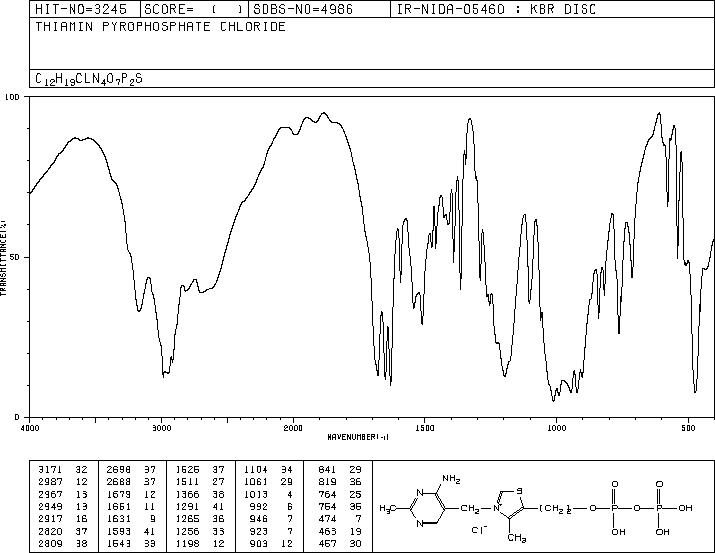Click the 2967 wavenumber in the peak table
This screenshot has width=715, height=553.
pyautogui.click(x=51, y=494)
